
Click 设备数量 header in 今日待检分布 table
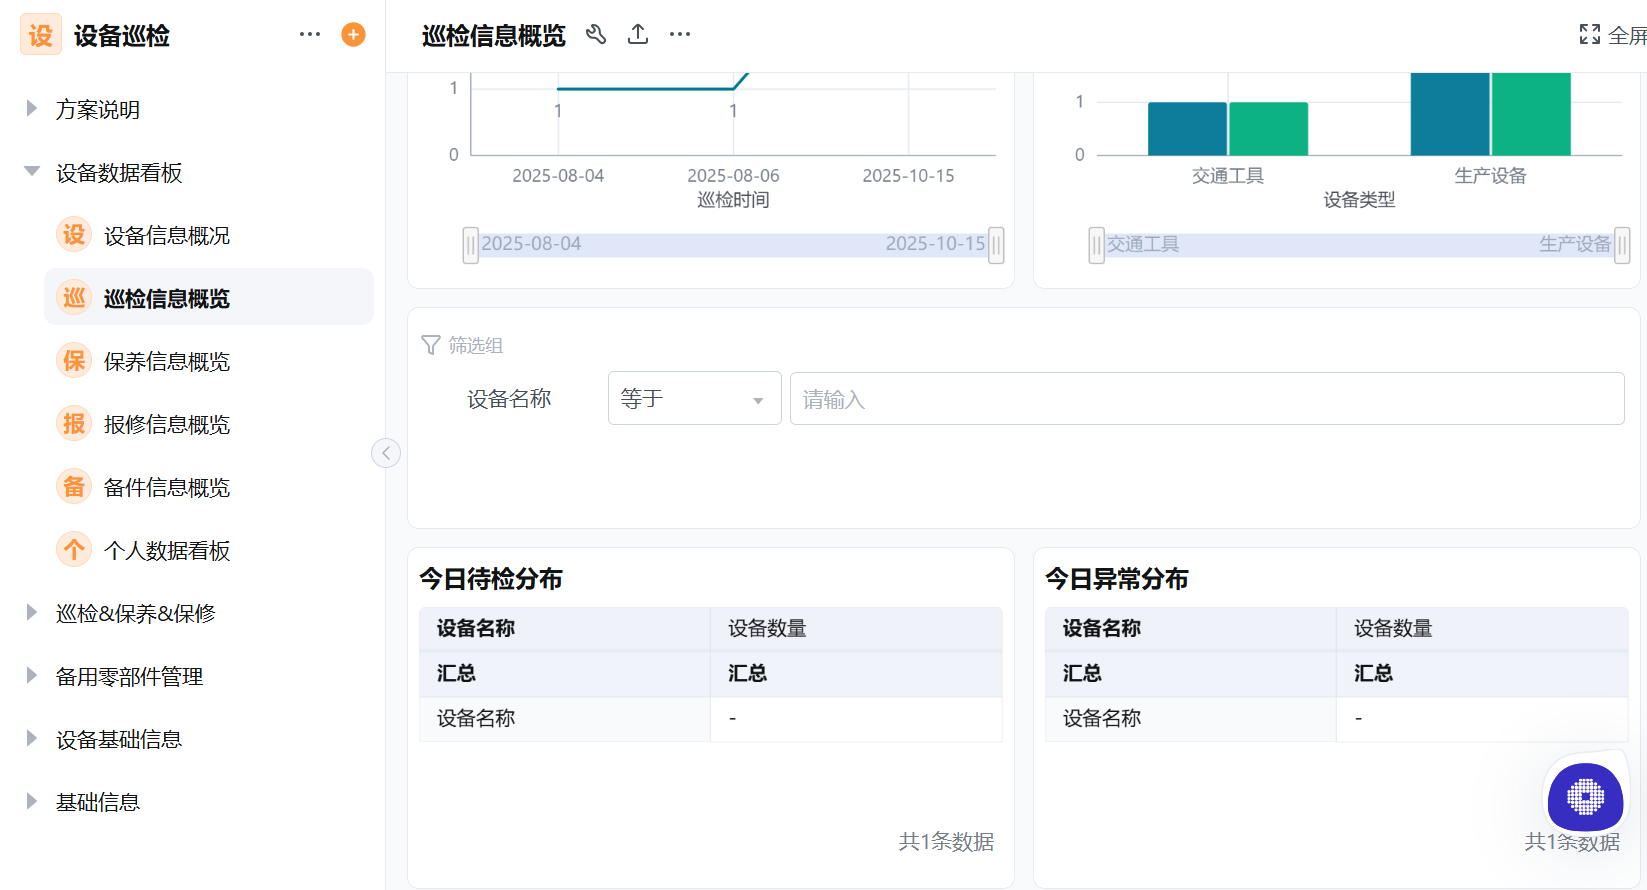767,628
